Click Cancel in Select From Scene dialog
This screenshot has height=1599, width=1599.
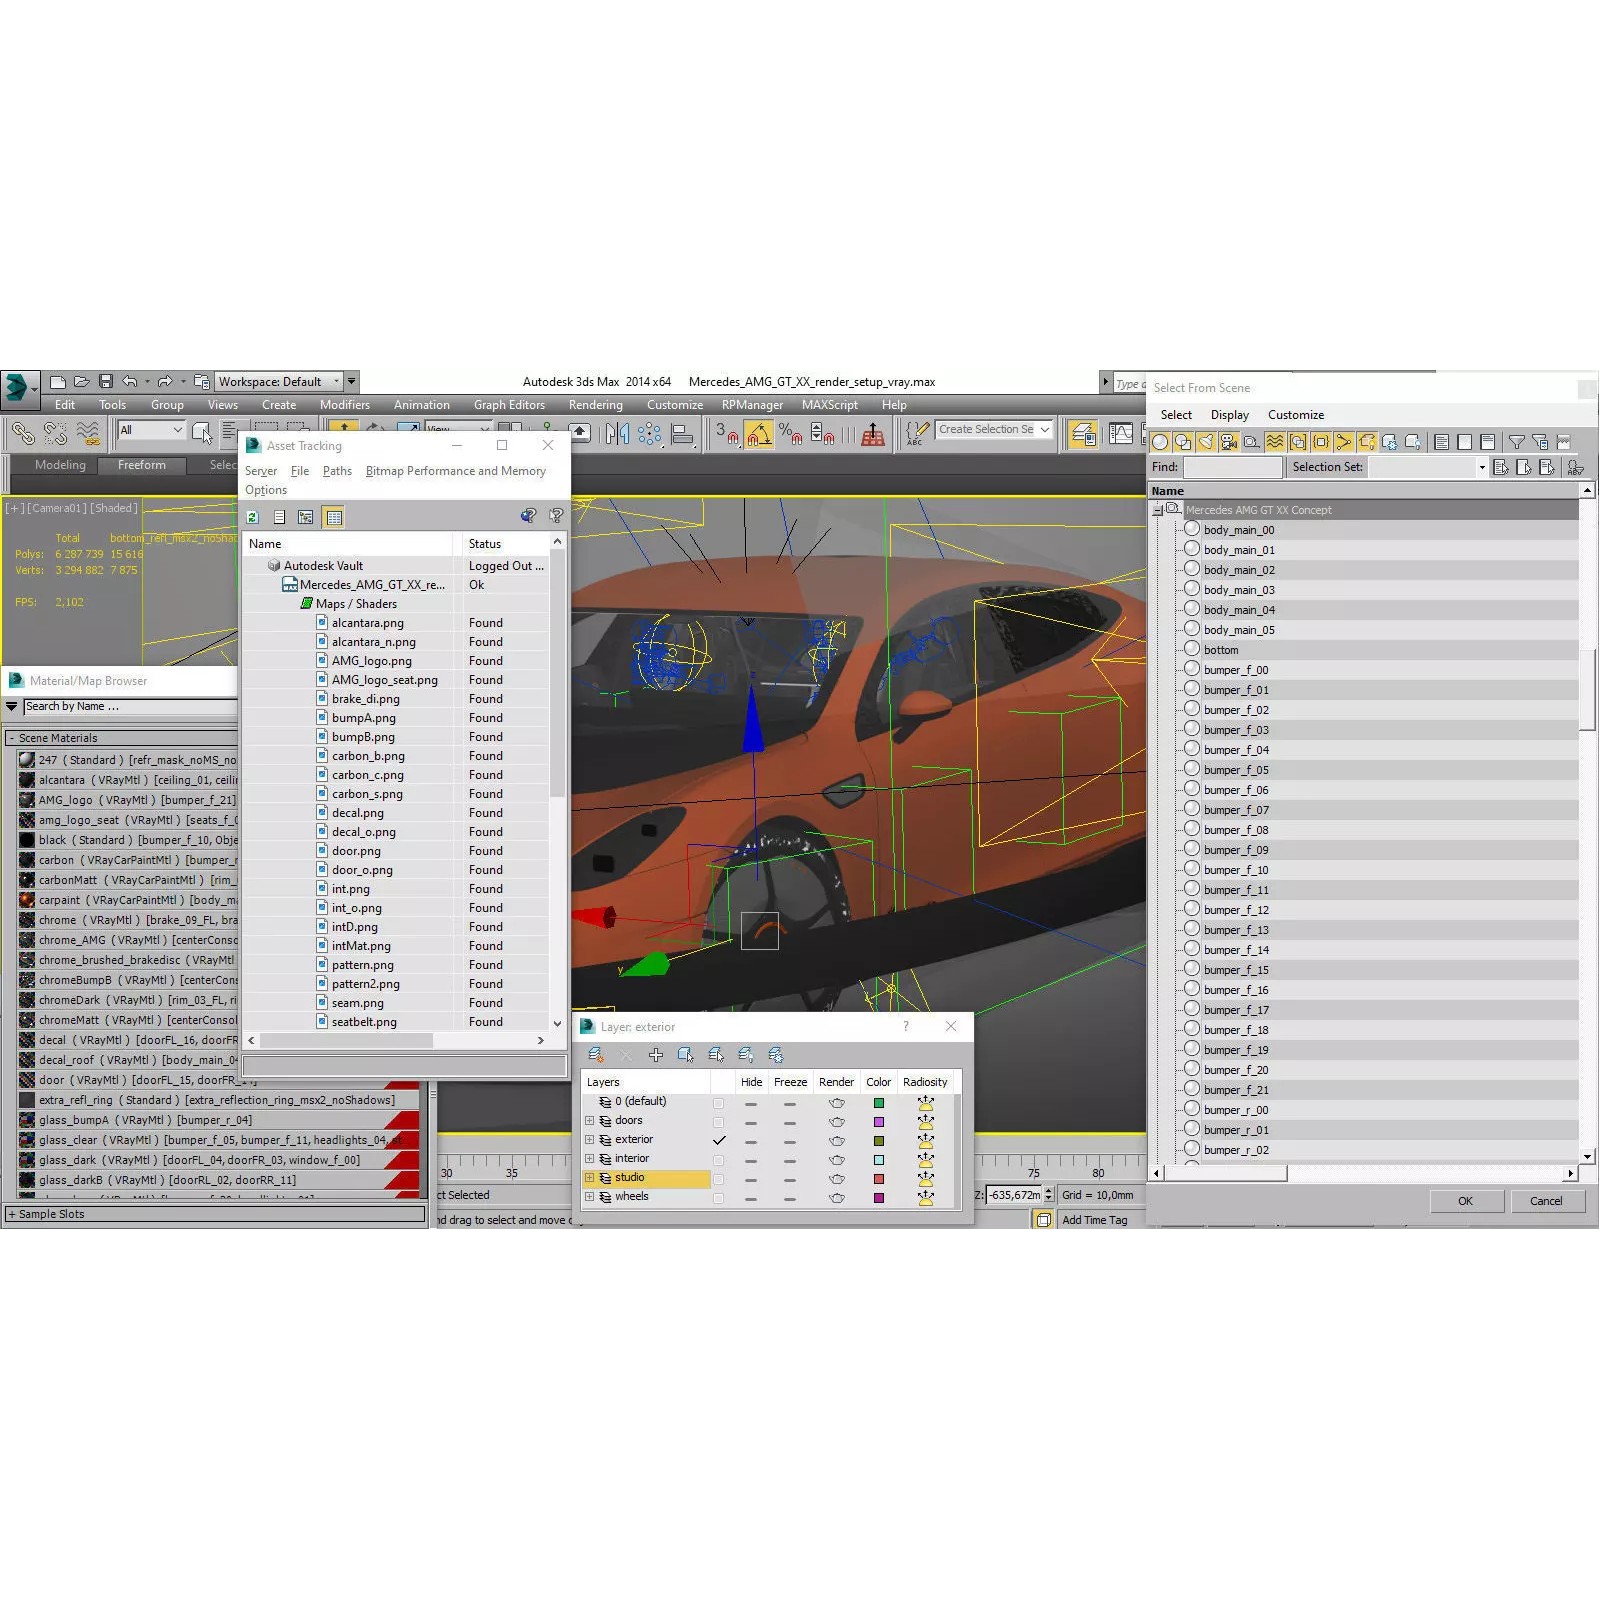click(x=1545, y=1201)
